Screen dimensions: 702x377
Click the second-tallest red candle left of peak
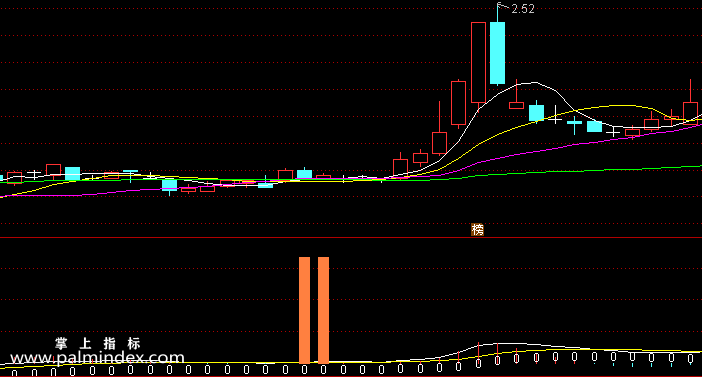(458, 103)
